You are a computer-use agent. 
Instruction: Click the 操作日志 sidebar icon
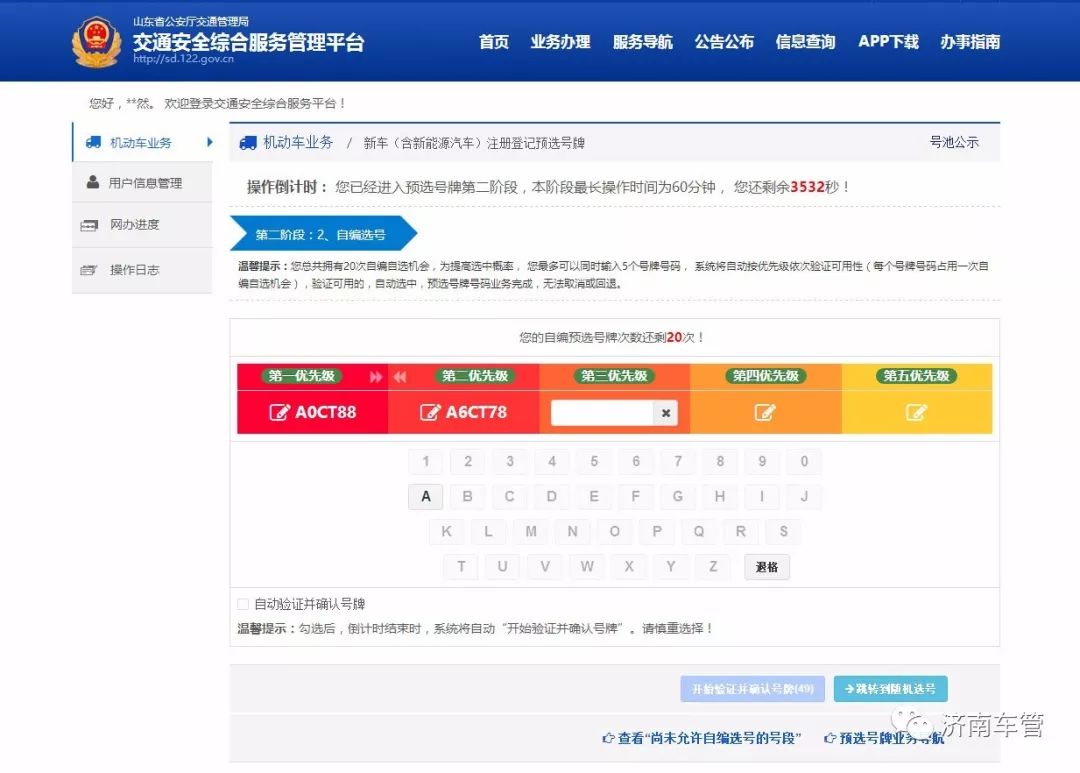(x=90, y=268)
